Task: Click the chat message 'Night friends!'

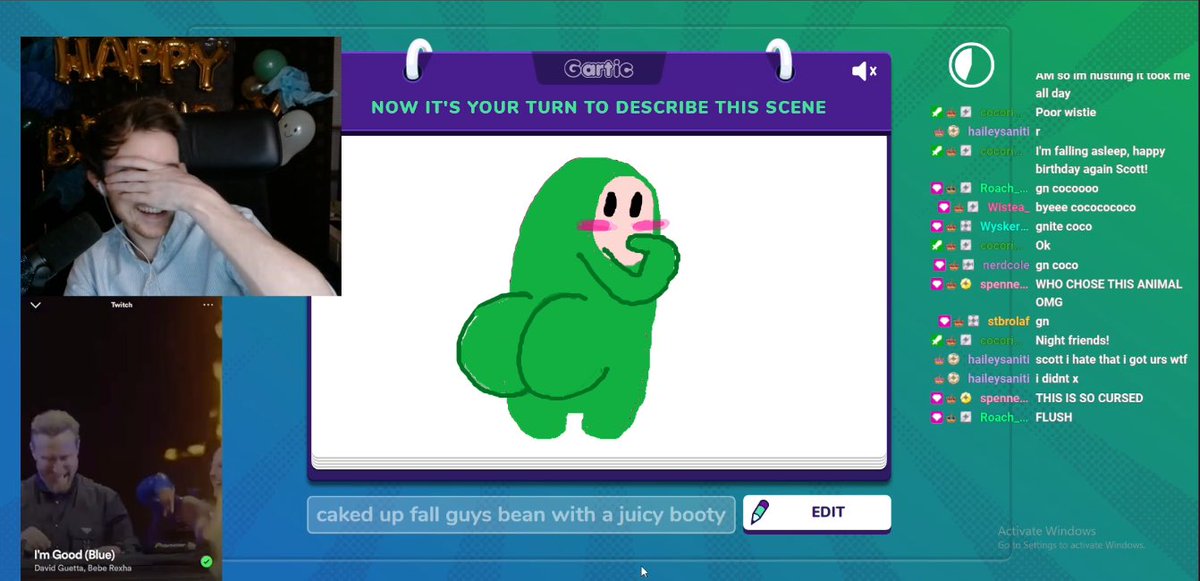Action: pyautogui.click(x=1072, y=340)
